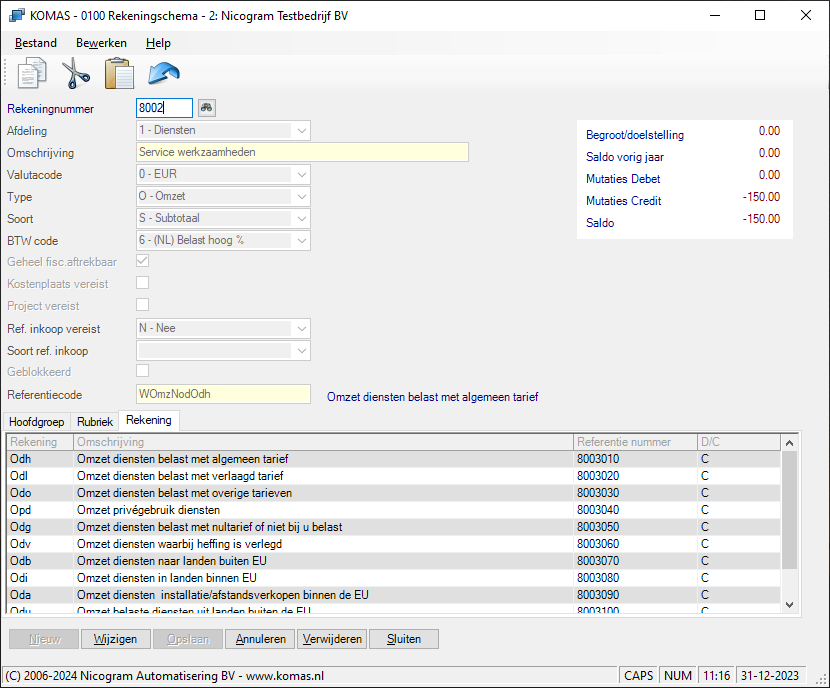Click reference number 8003050
Image resolution: width=830 pixels, height=688 pixels.
598,527
